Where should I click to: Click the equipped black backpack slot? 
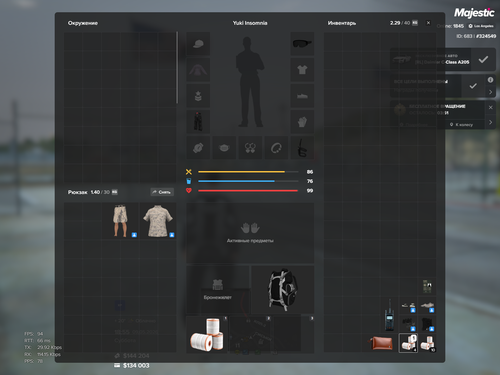tap(282, 289)
